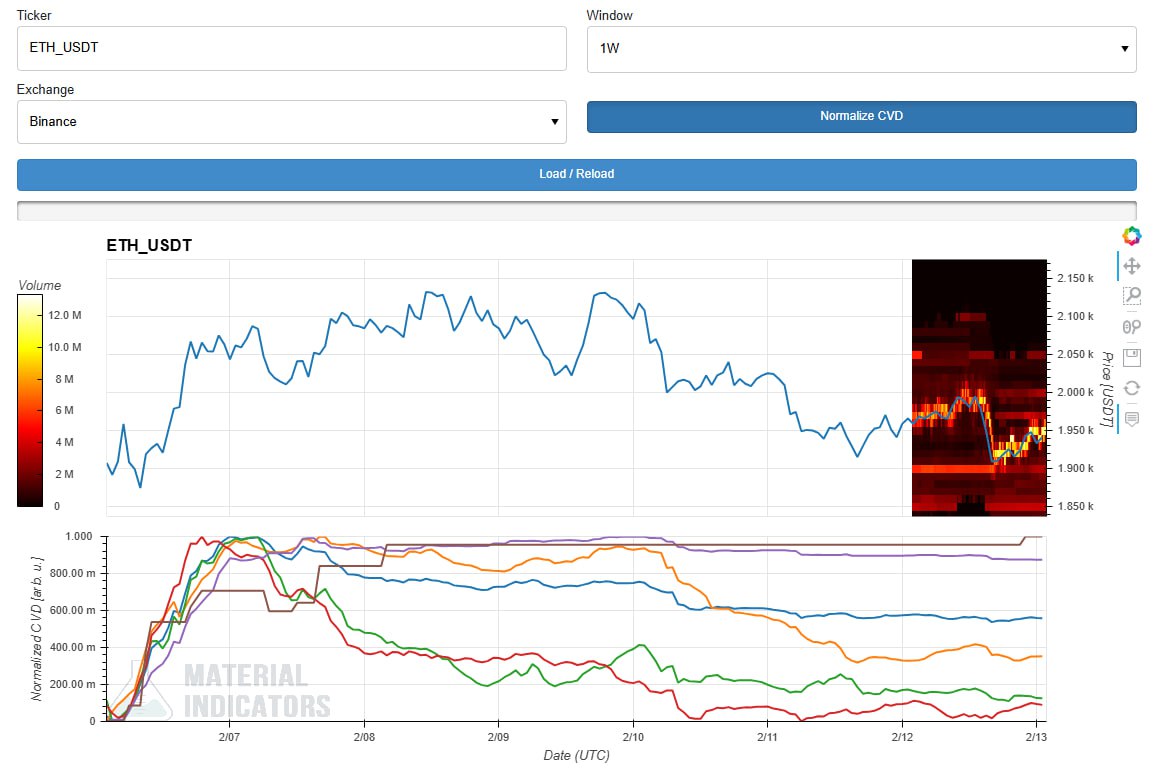Reset the chart view
1157x775 pixels.
click(x=1131, y=388)
